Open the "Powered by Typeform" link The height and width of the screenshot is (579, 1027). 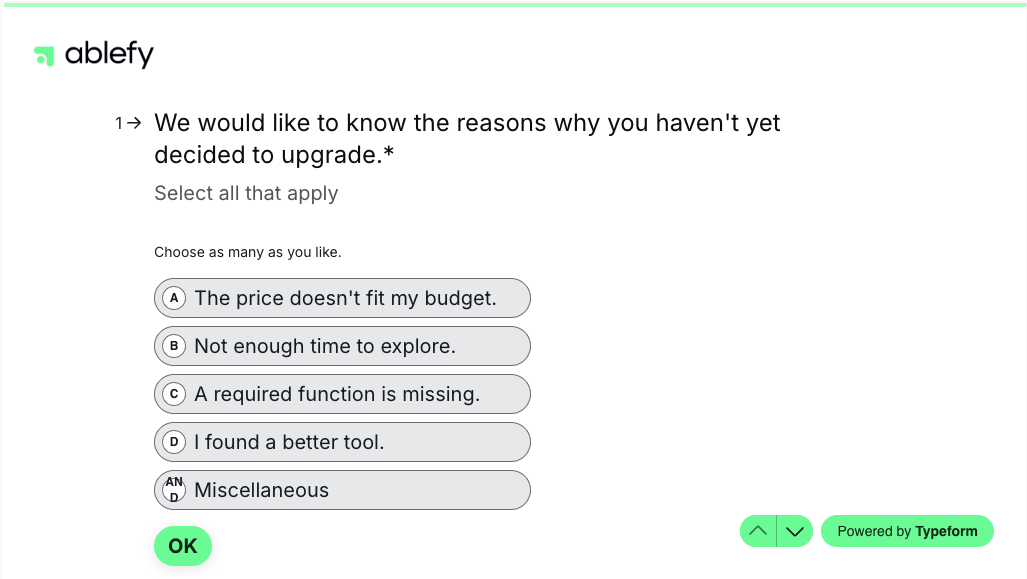coord(907,531)
